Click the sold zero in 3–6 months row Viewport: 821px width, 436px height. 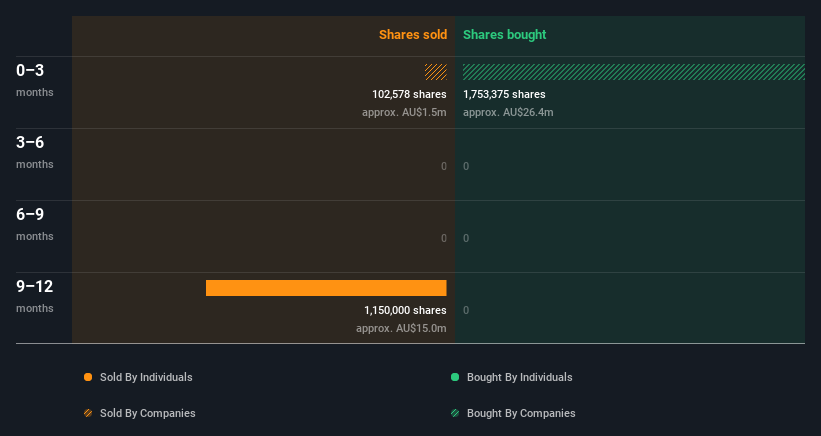(444, 166)
